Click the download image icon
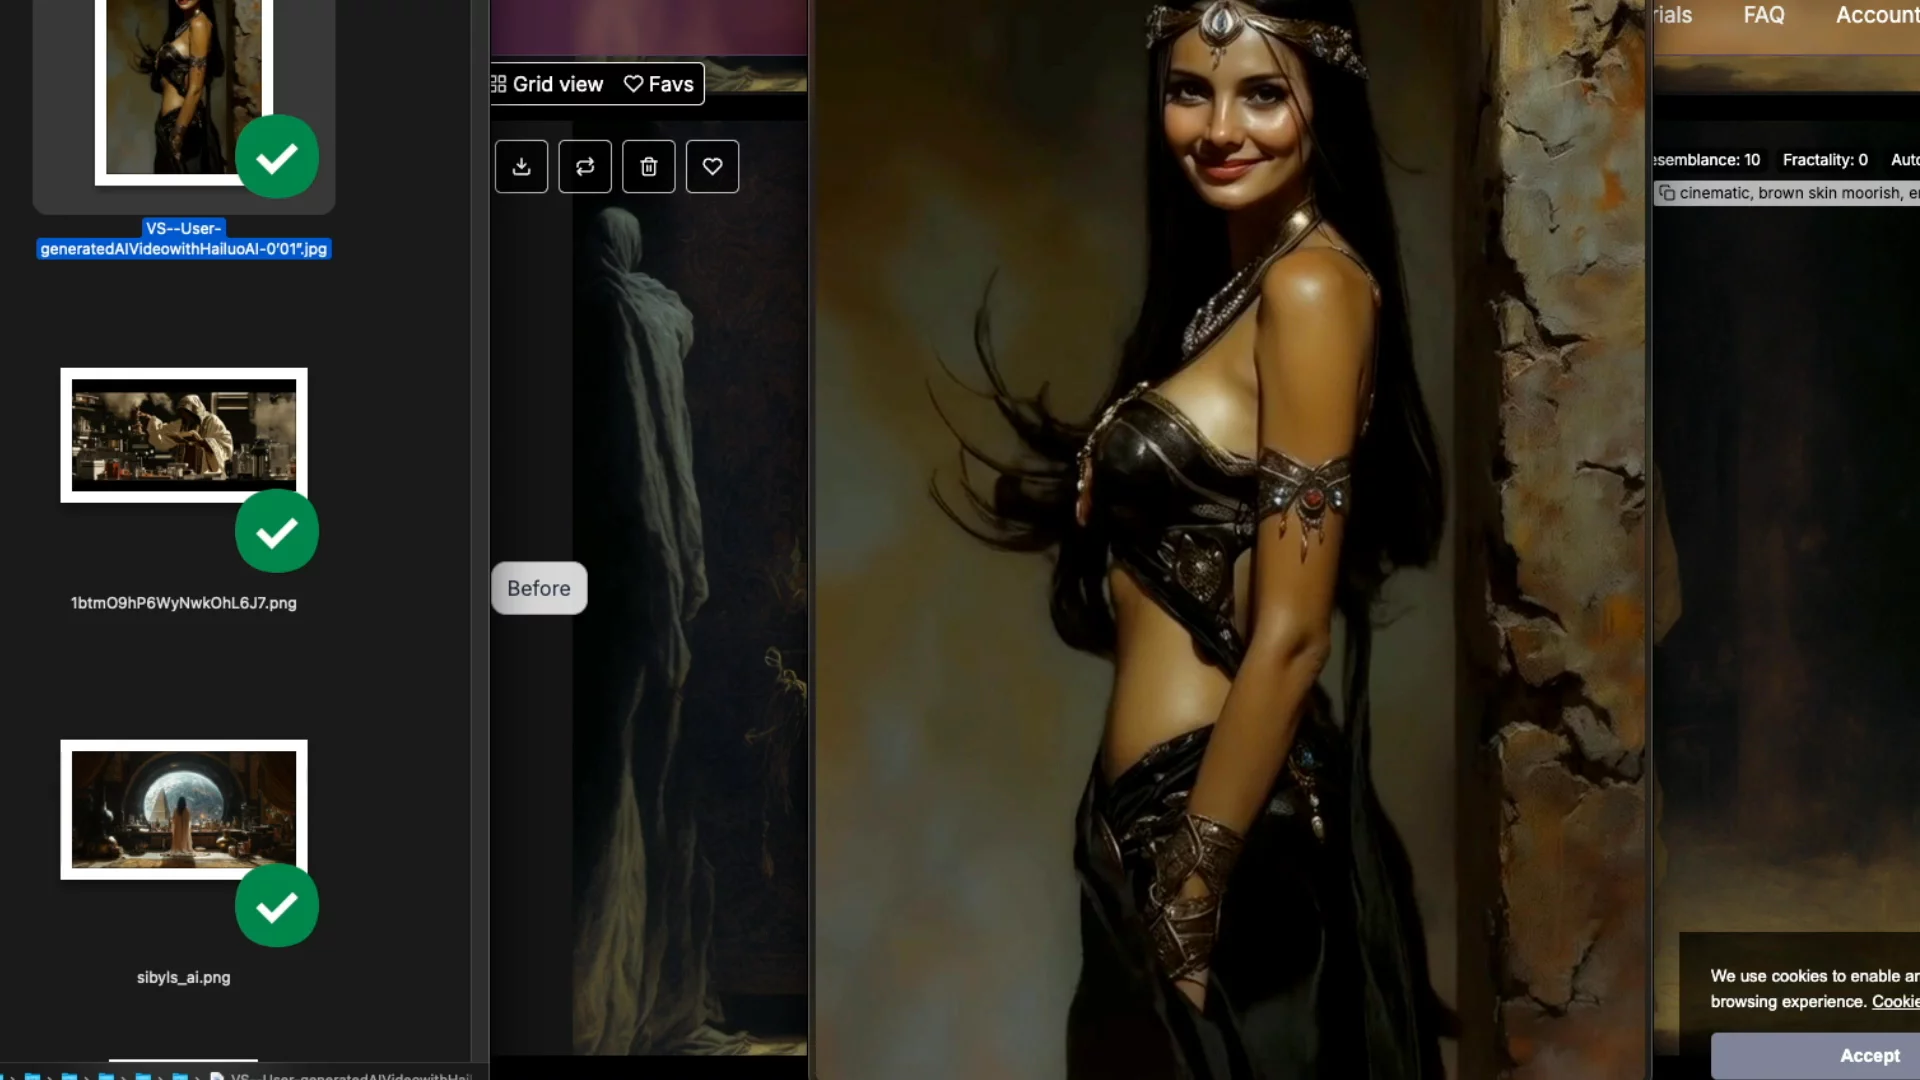 [521, 166]
